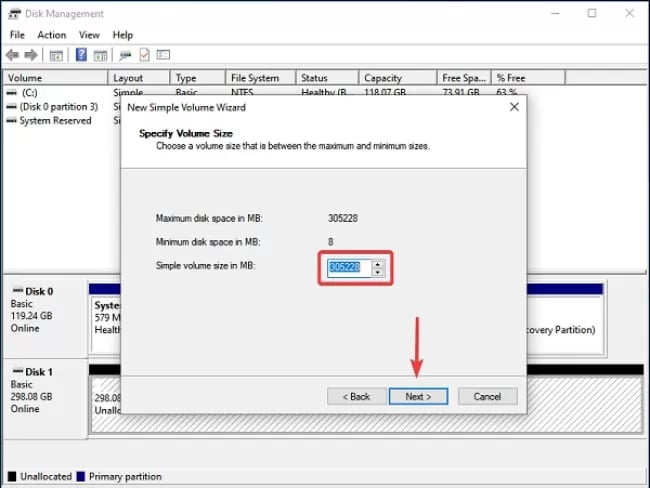
Task: Open the File menu
Action: (17, 35)
